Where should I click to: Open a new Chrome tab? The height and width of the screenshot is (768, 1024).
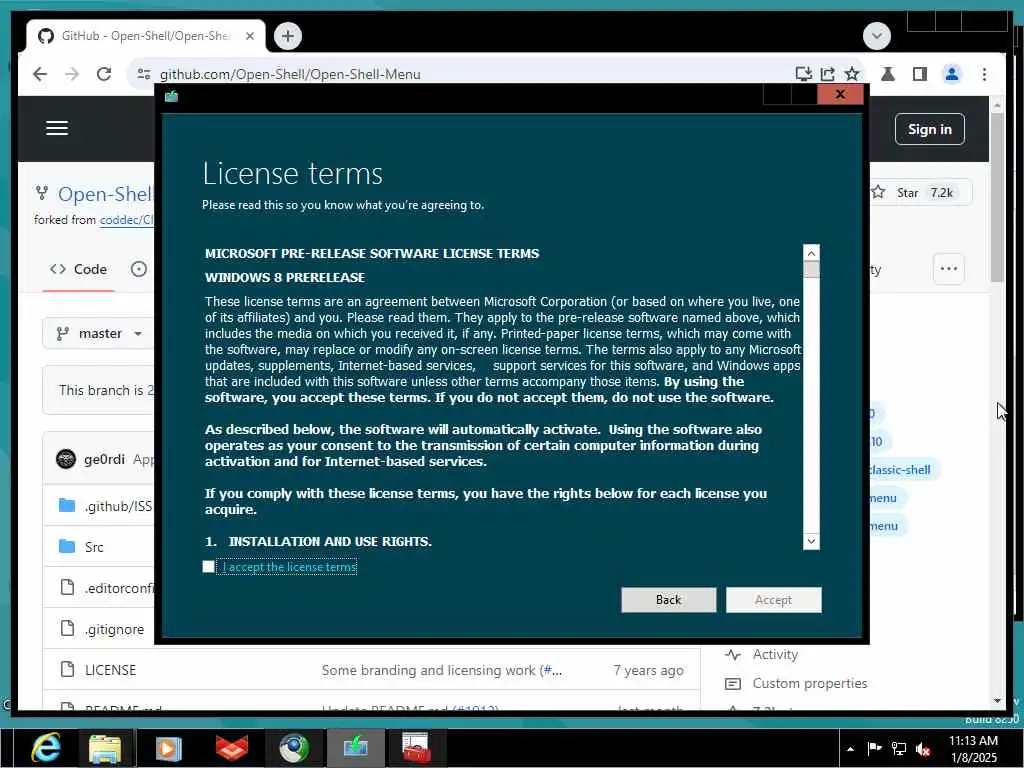tap(288, 36)
